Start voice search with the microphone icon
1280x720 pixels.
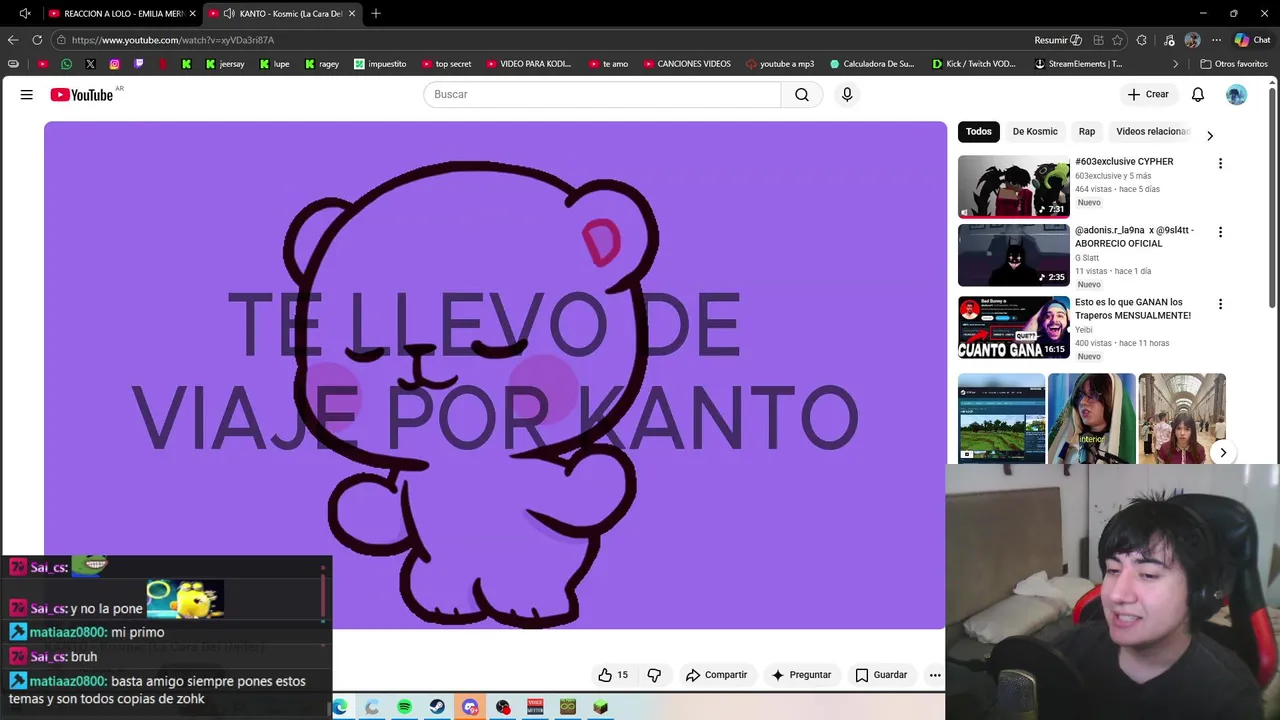click(x=847, y=94)
